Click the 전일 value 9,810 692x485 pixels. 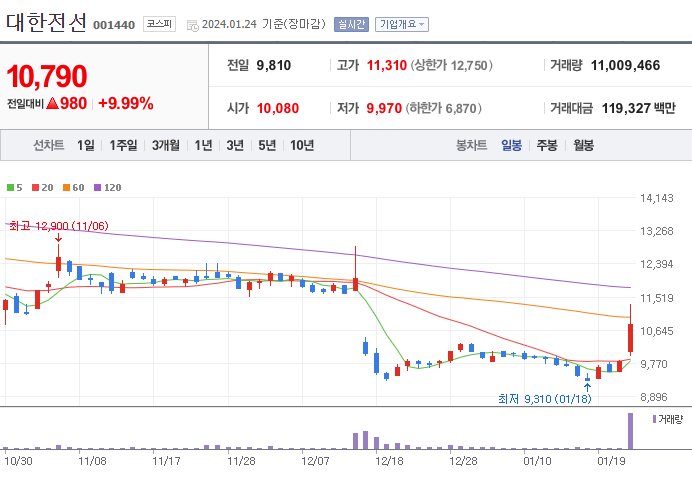coord(274,65)
